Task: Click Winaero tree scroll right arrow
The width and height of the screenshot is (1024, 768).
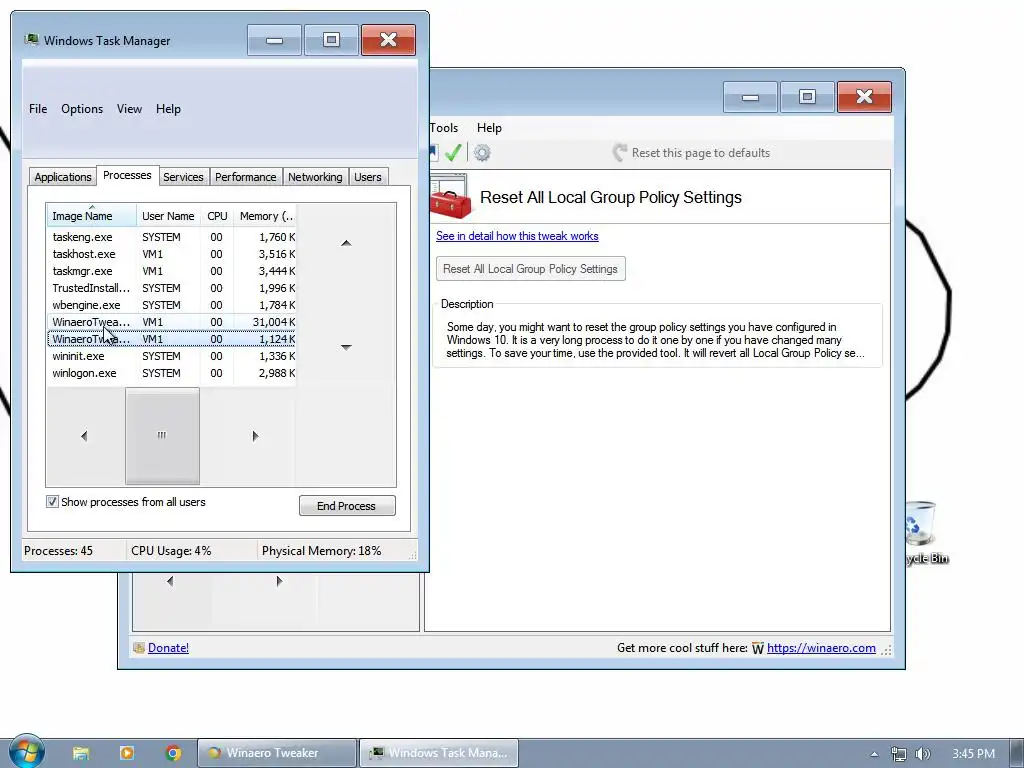Action: tap(280, 581)
